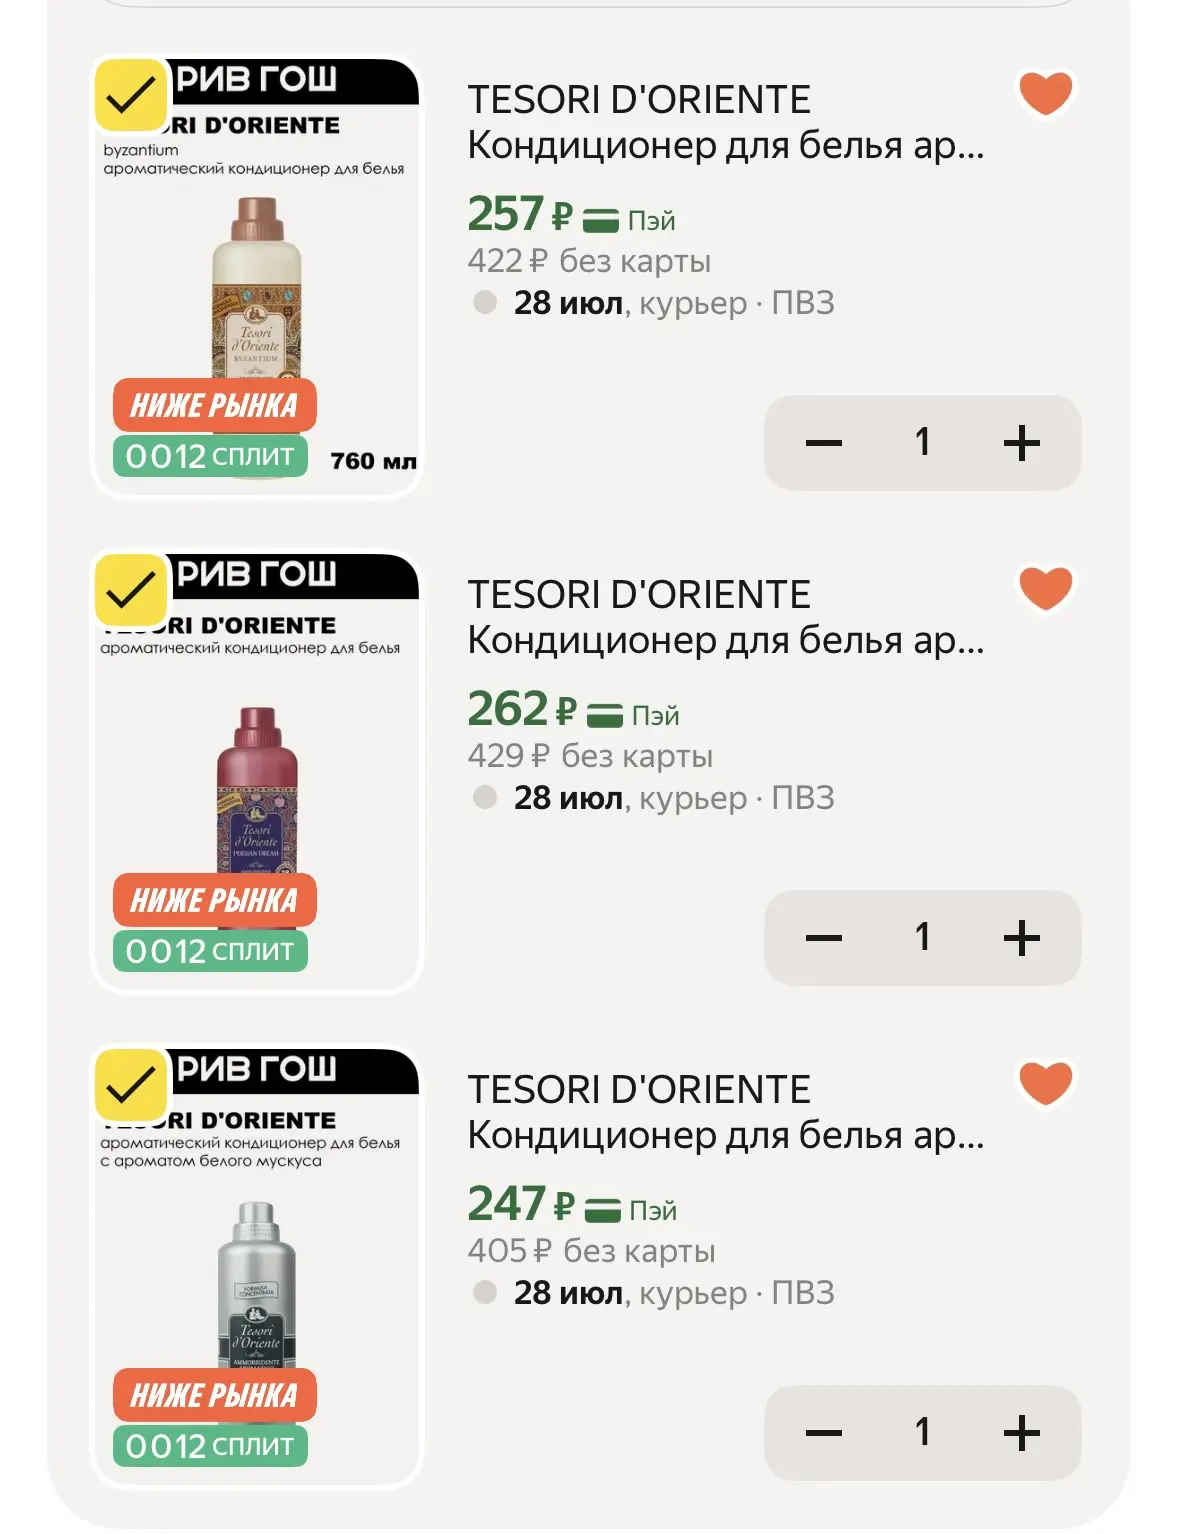Screen dimensions: 1178x1534
Task: Tap the heart icon for 247 ₽ conditioner
Action: (1045, 1083)
